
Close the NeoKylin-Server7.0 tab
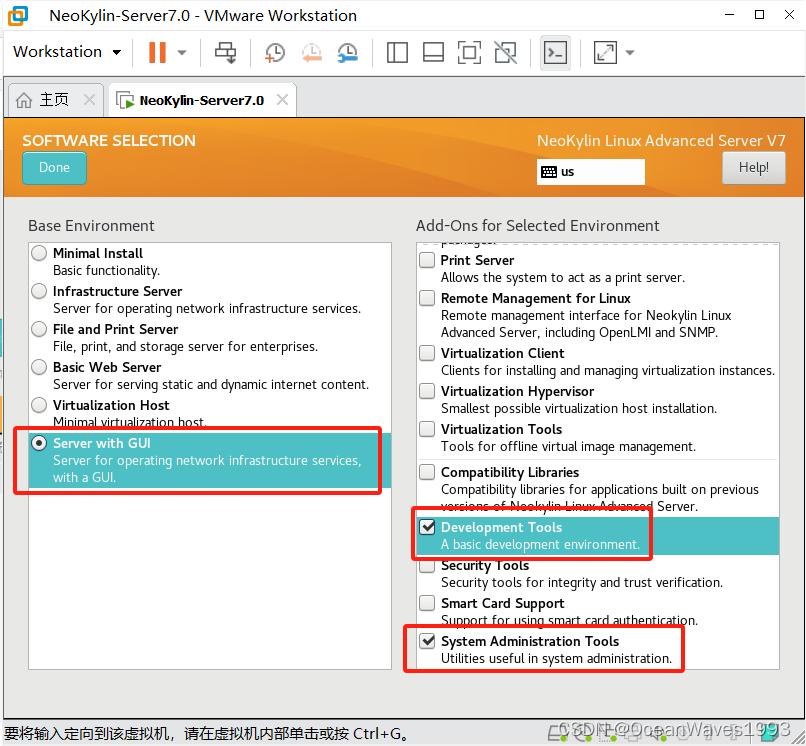coord(282,99)
